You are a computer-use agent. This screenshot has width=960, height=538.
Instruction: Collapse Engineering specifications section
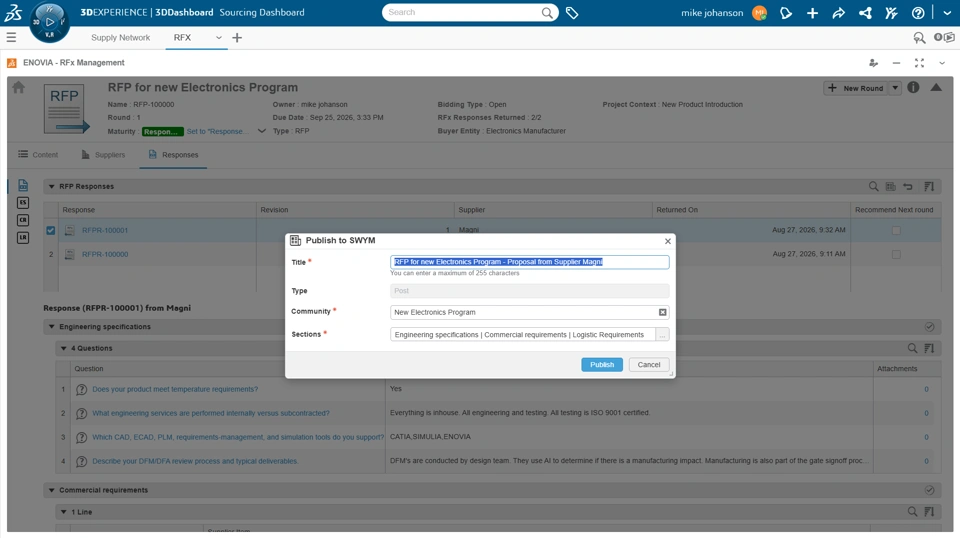pos(51,327)
